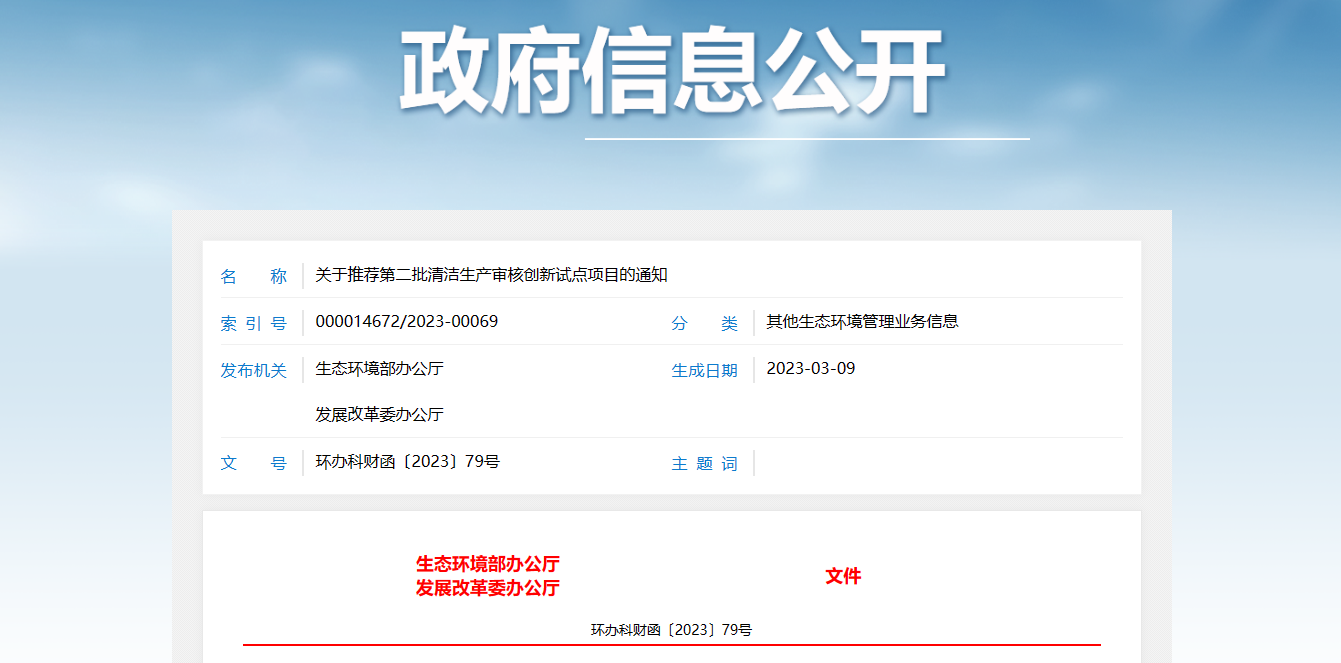Click the 分类 field label

click(704, 323)
